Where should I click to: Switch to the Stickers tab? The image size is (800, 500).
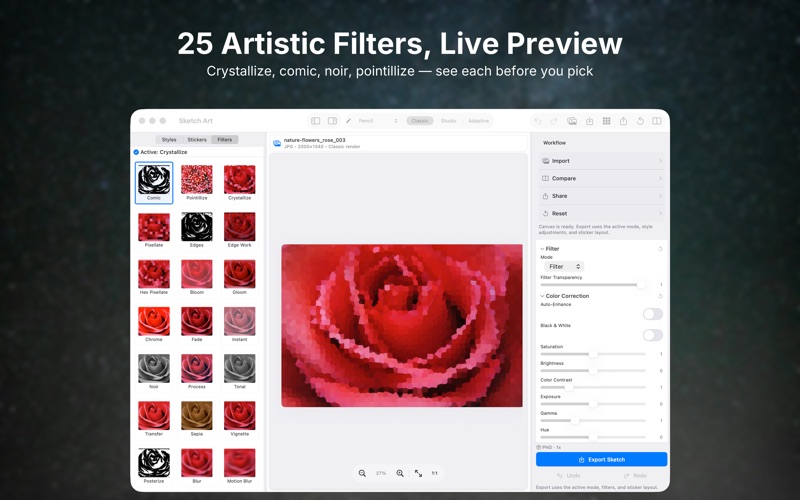[x=197, y=140]
